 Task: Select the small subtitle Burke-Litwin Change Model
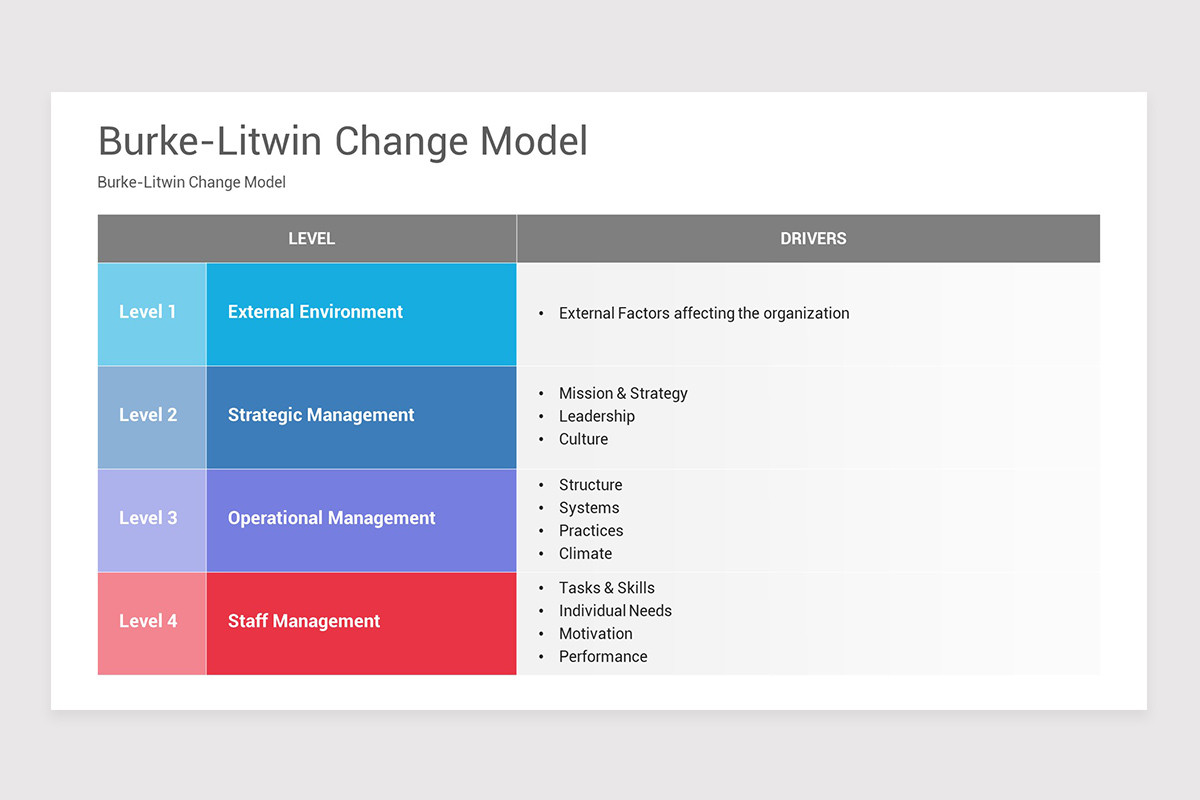click(192, 182)
